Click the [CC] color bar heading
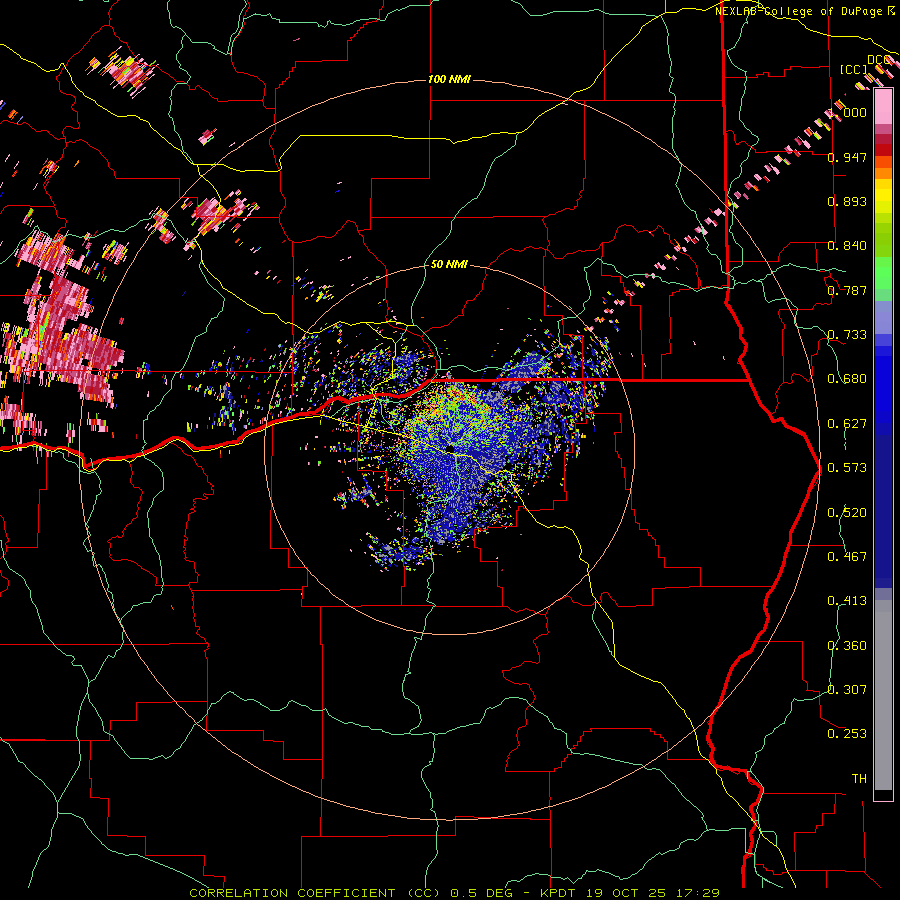This screenshot has height=900, width=900. 853,69
